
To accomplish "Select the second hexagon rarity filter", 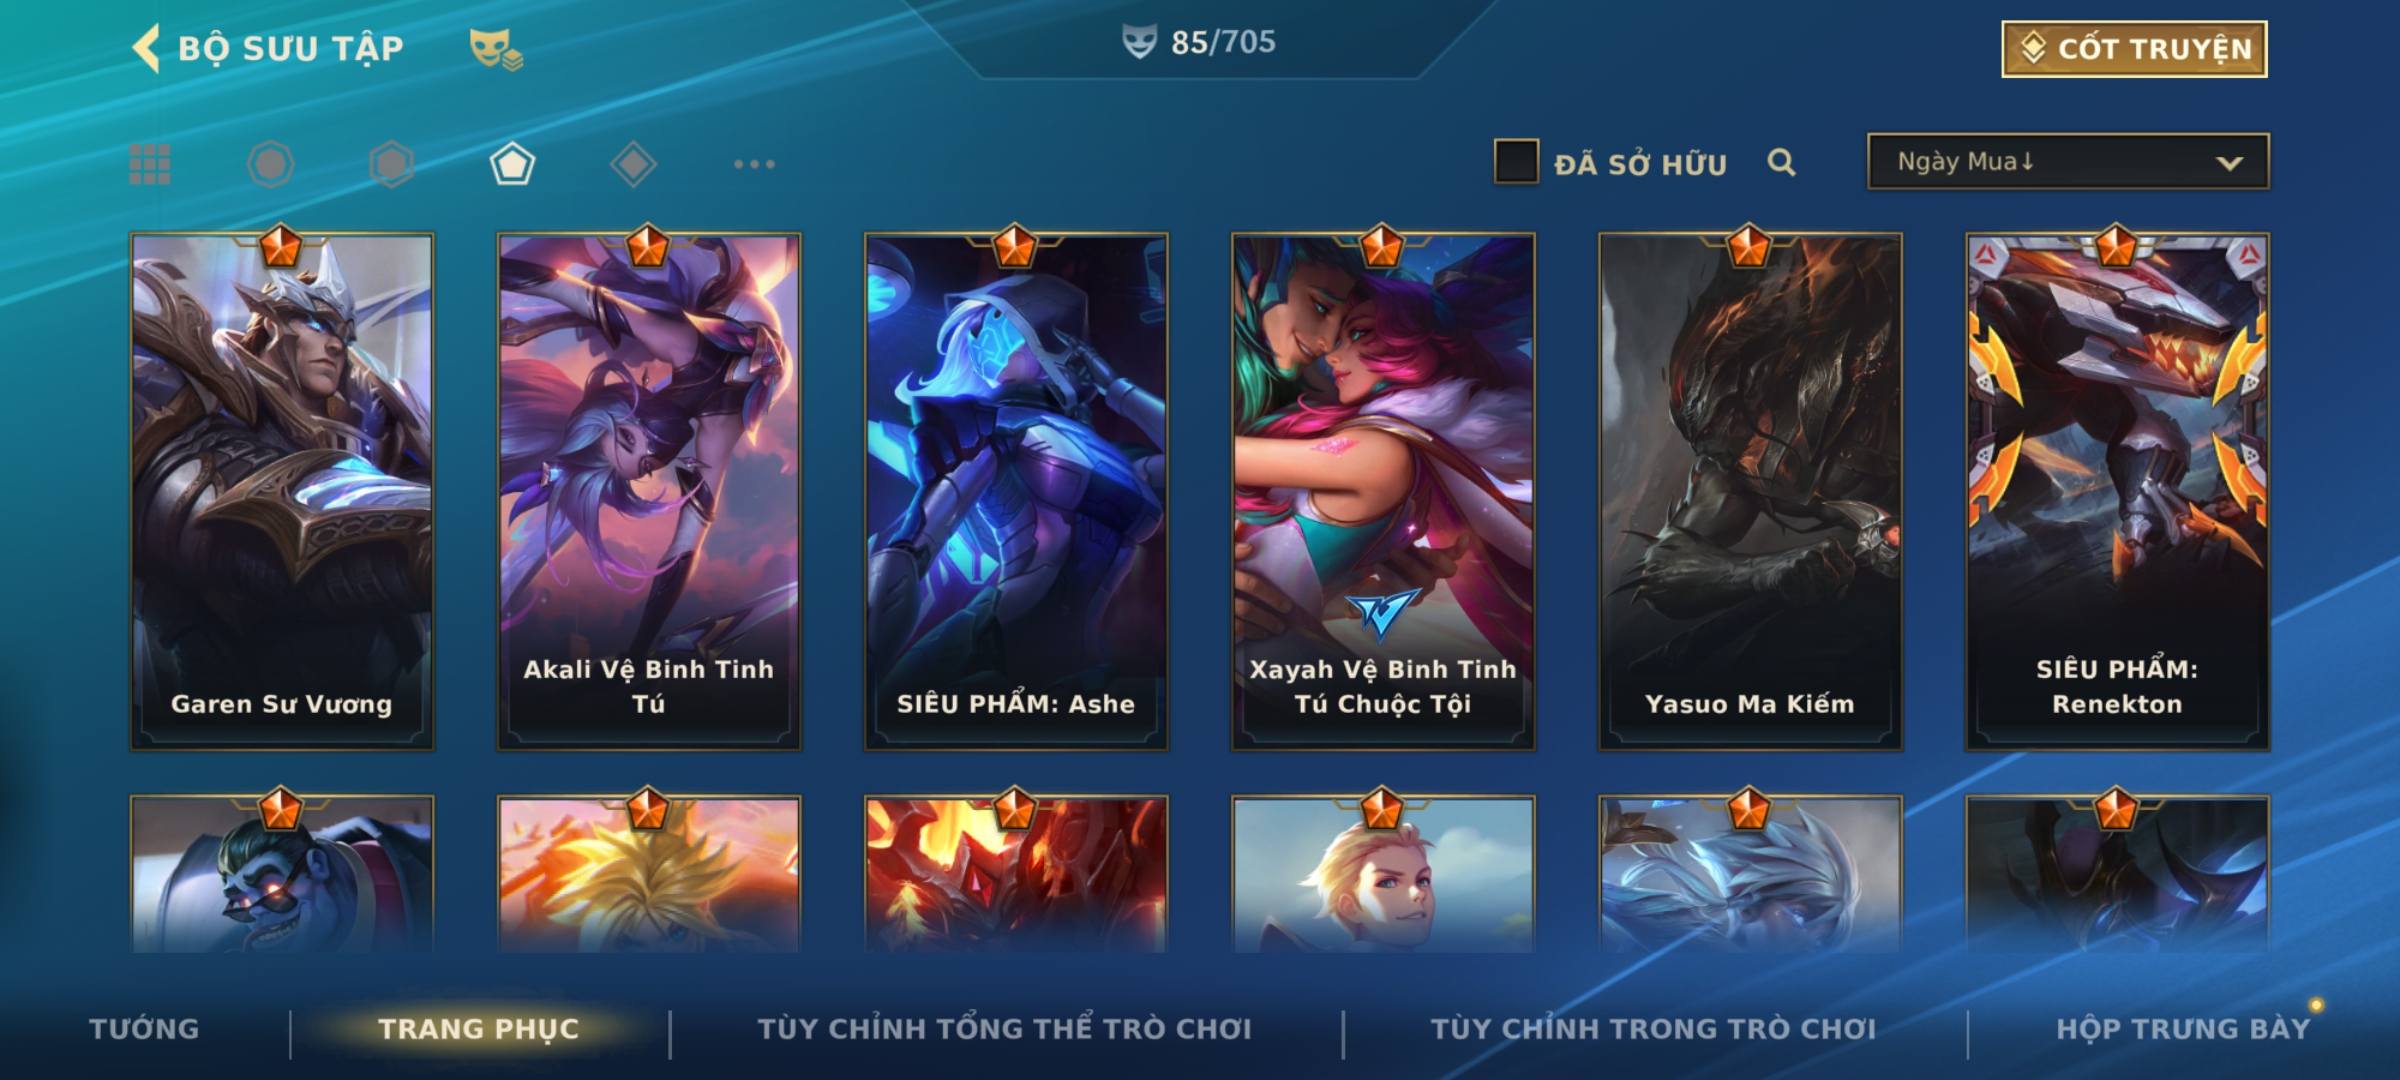I will (391, 164).
